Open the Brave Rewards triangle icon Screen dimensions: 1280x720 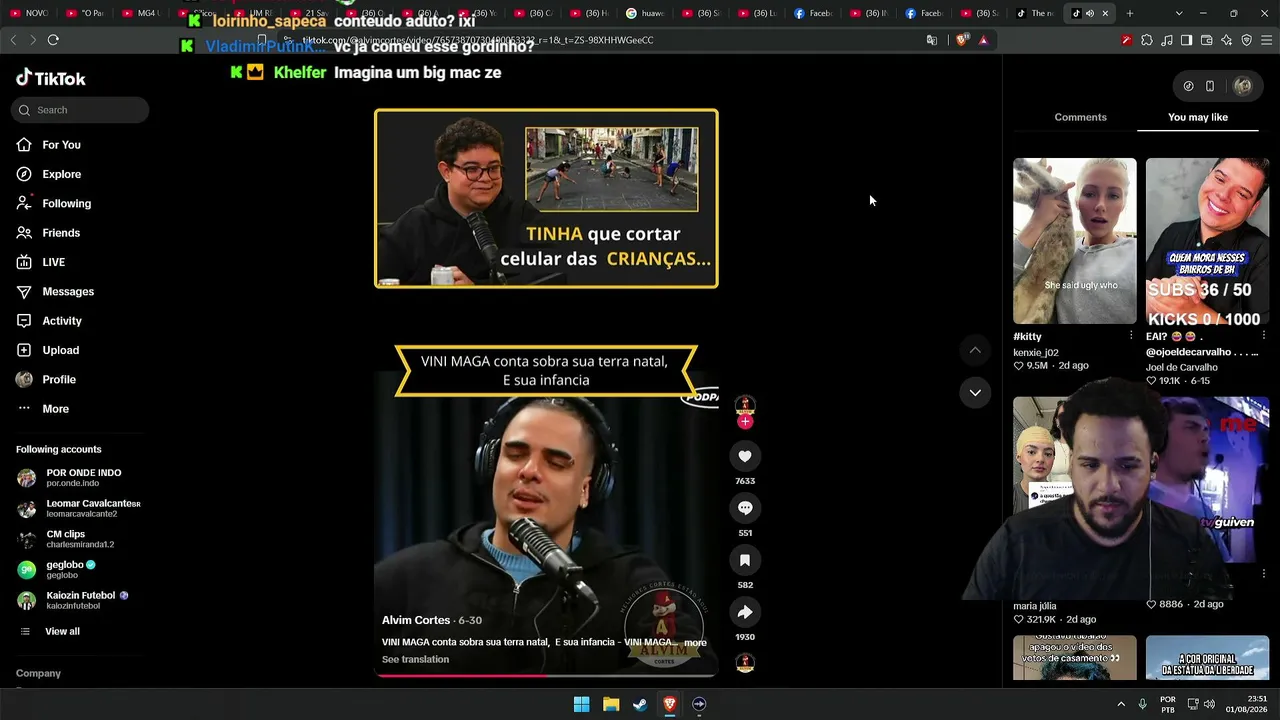pos(983,40)
